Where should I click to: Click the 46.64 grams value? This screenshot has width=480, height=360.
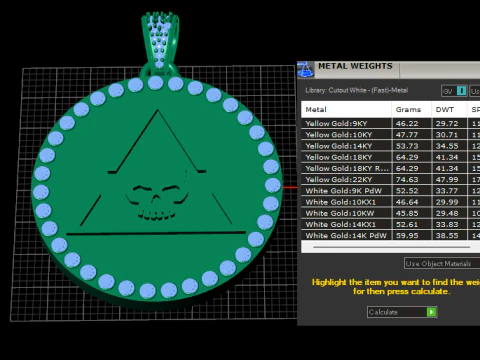407,202
